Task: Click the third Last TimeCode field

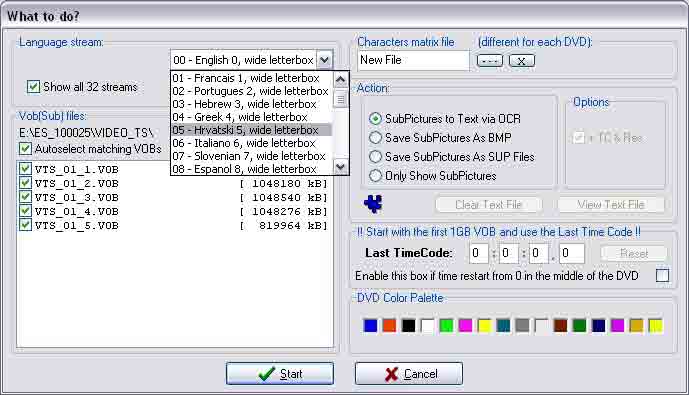Action: click(538, 253)
